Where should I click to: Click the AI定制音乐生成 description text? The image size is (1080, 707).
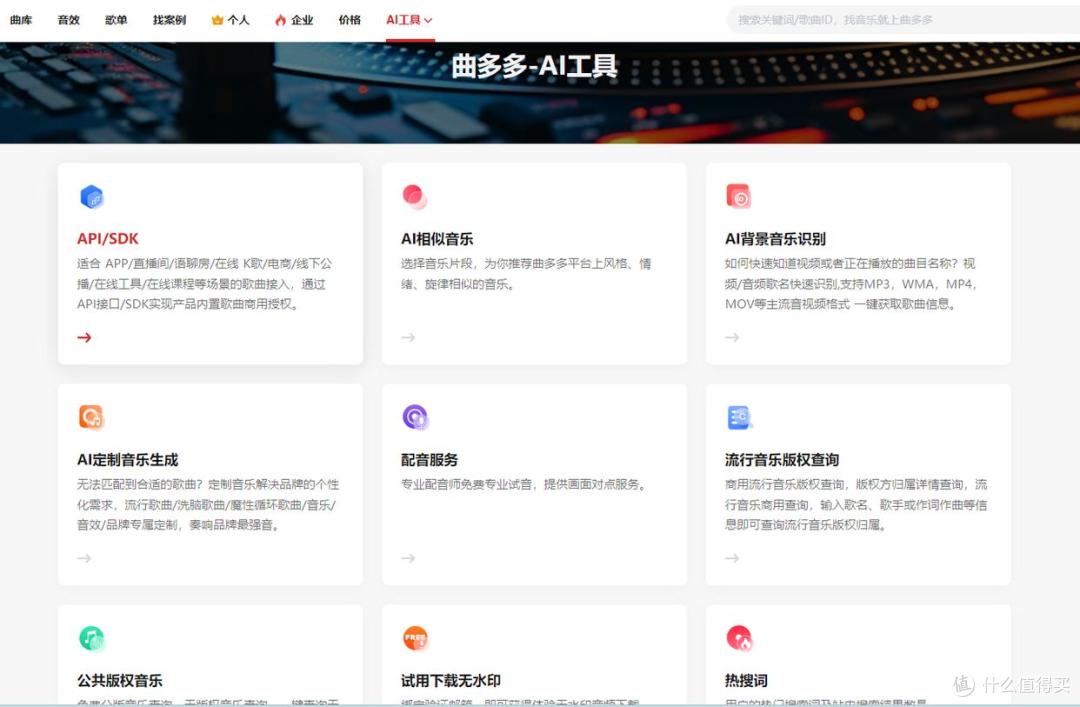[x=207, y=504]
